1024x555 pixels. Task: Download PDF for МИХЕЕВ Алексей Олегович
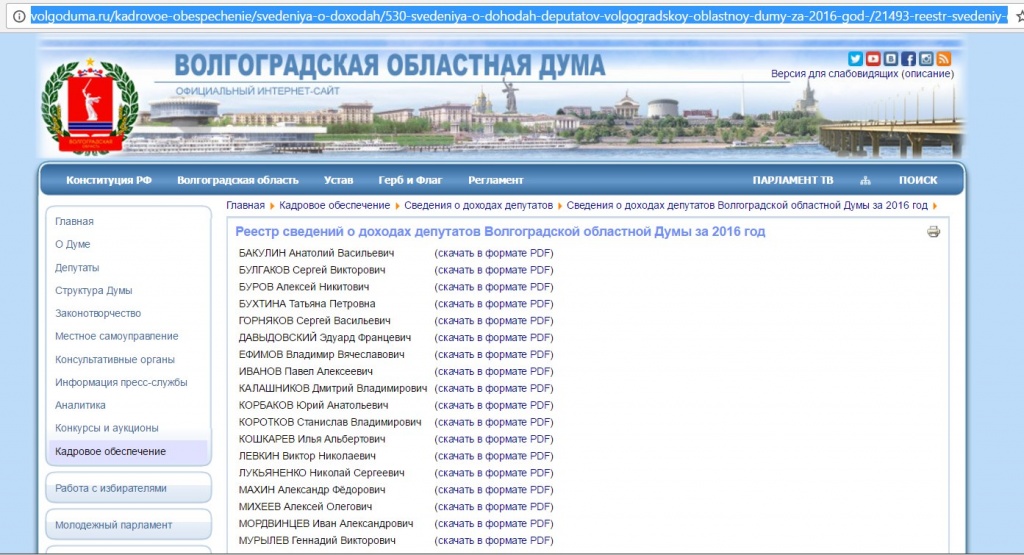pyautogui.click(x=494, y=507)
